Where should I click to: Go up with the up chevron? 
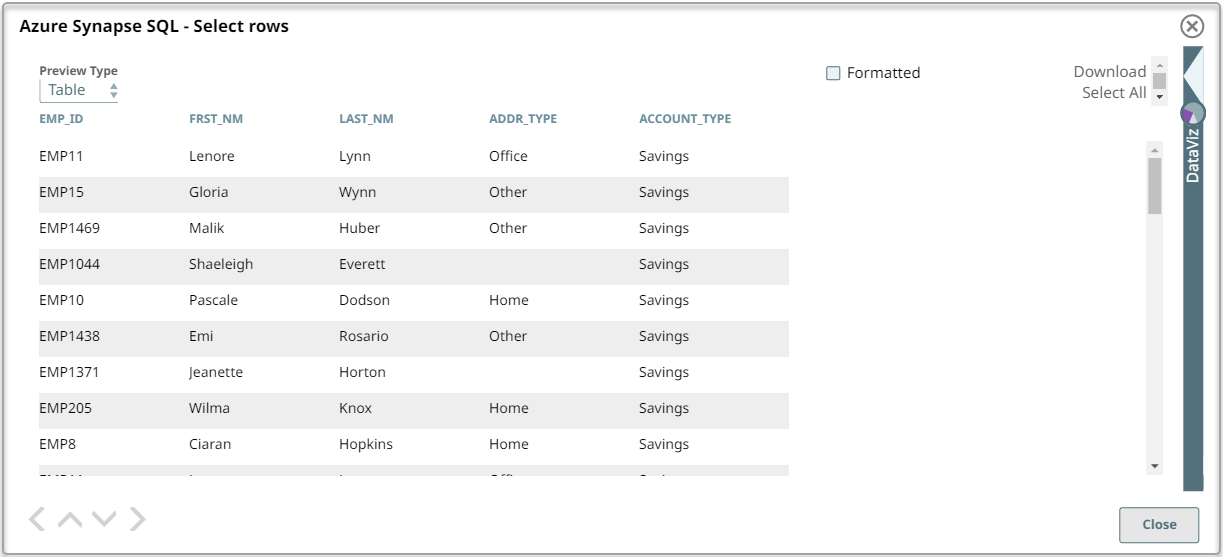click(70, 519)
